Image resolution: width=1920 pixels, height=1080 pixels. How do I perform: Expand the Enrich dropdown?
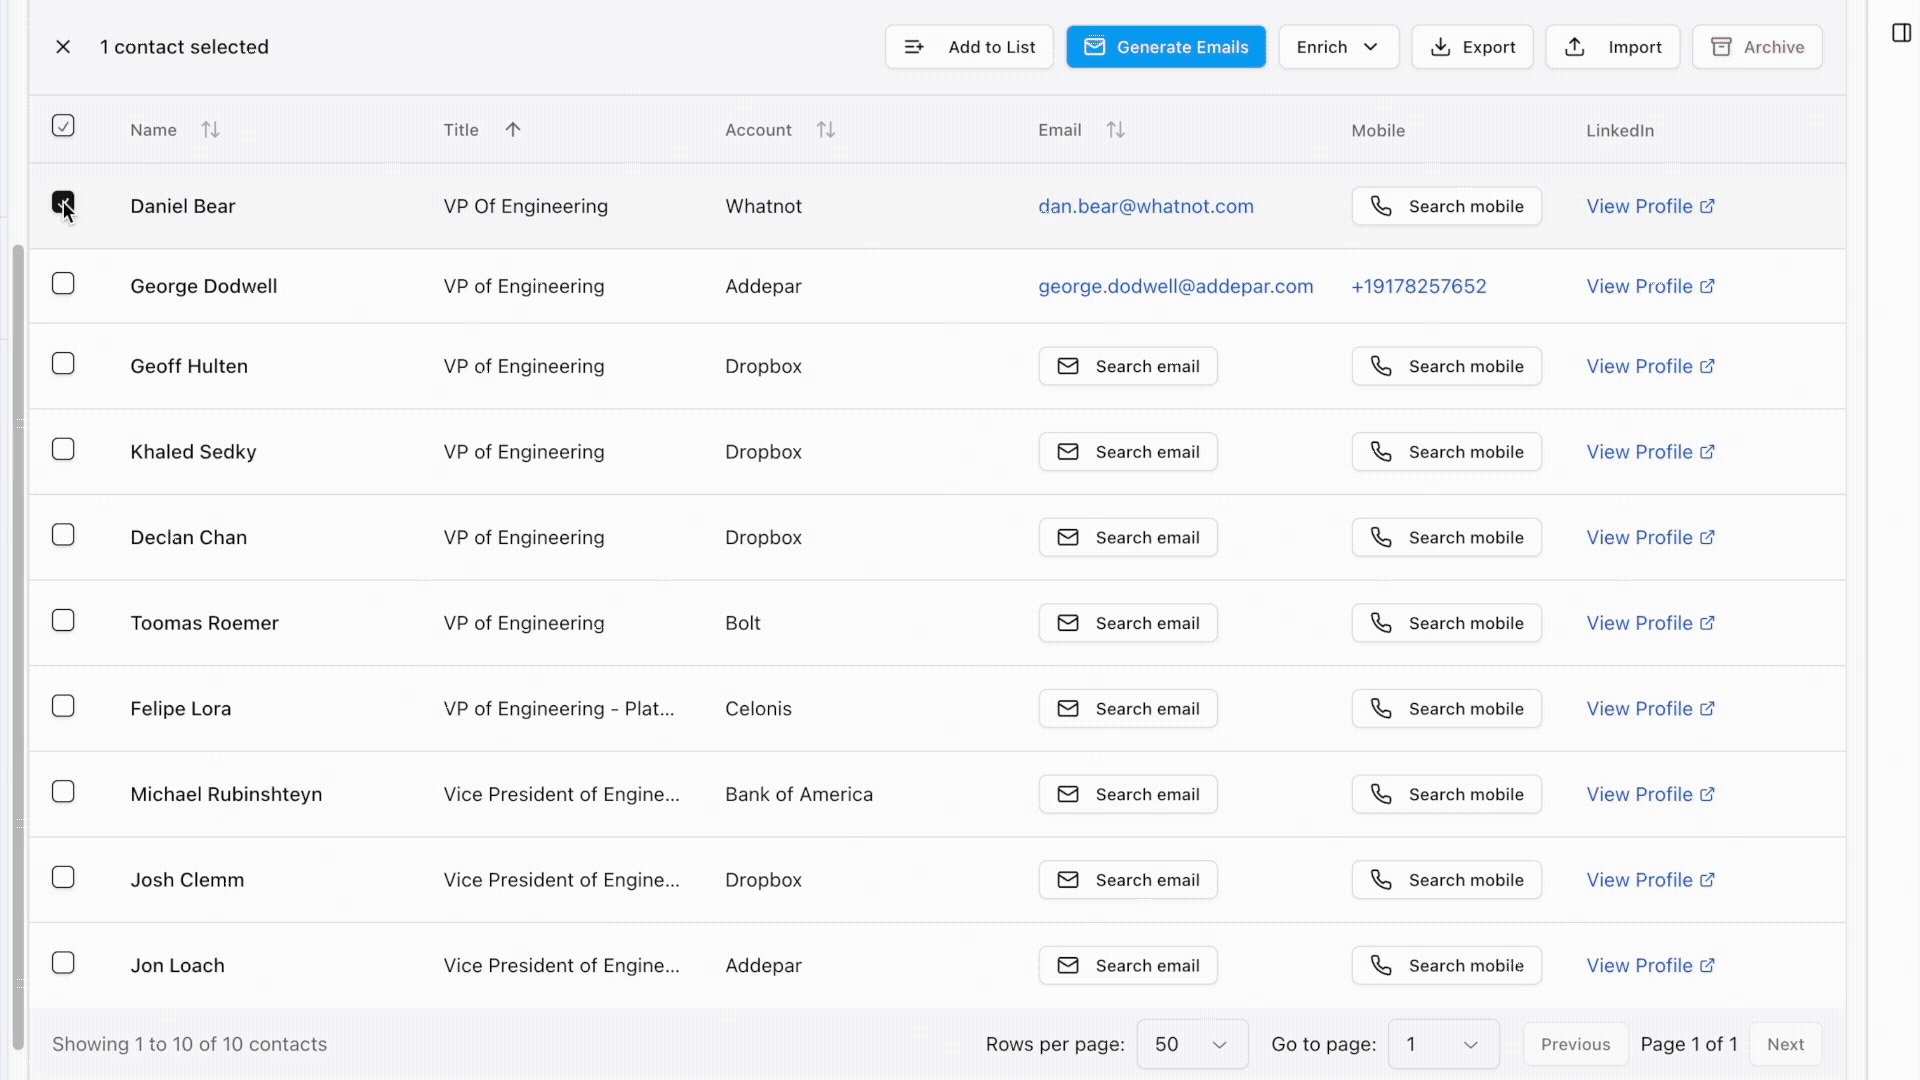[1338, 46]
